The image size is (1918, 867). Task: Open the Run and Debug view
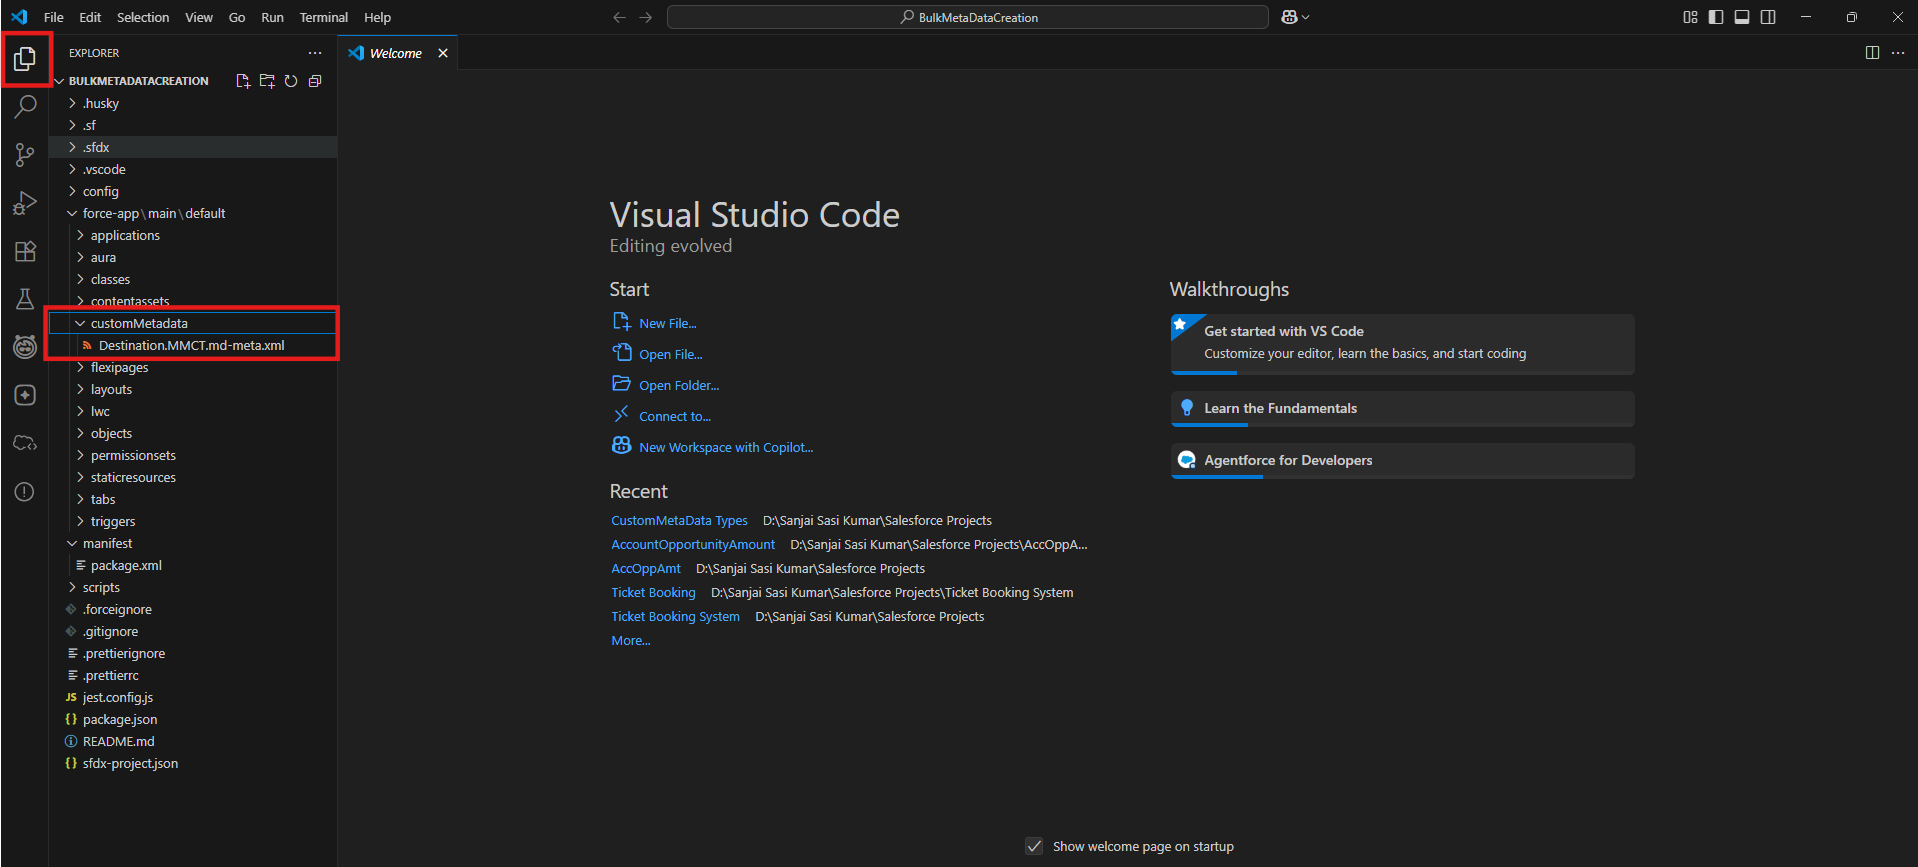tap(25, 203)
